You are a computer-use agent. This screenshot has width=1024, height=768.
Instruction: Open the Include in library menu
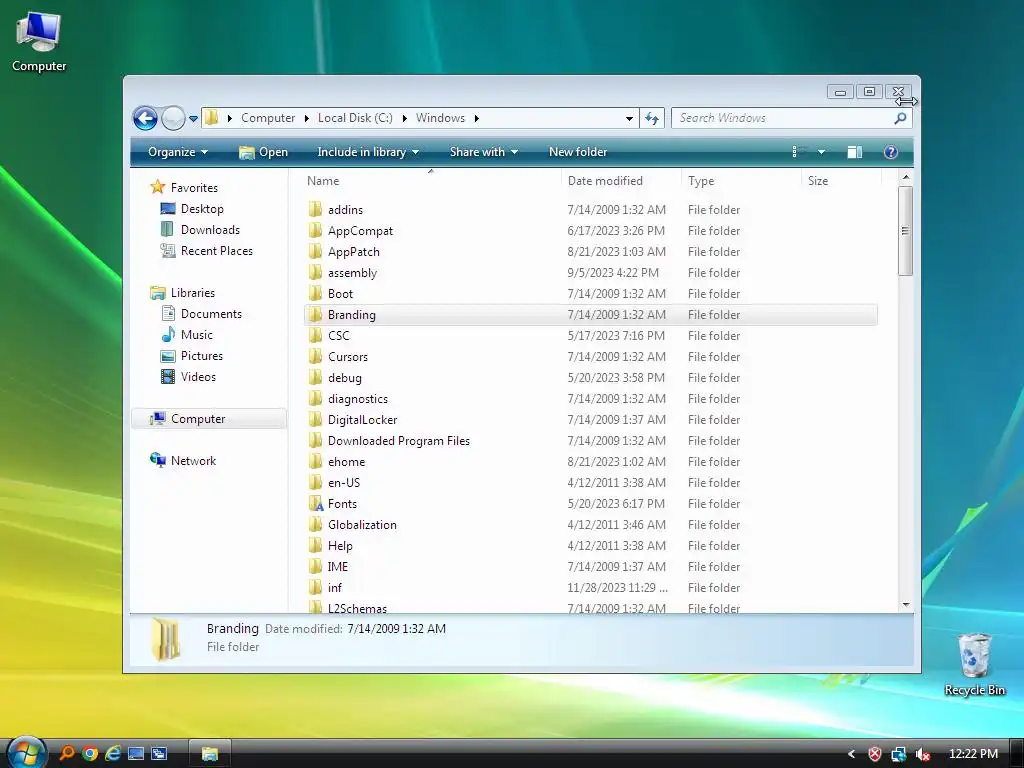pos(368,152)
